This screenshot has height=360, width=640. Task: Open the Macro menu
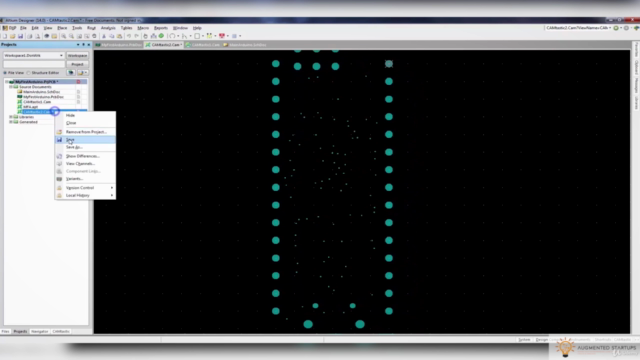(143, 28)
